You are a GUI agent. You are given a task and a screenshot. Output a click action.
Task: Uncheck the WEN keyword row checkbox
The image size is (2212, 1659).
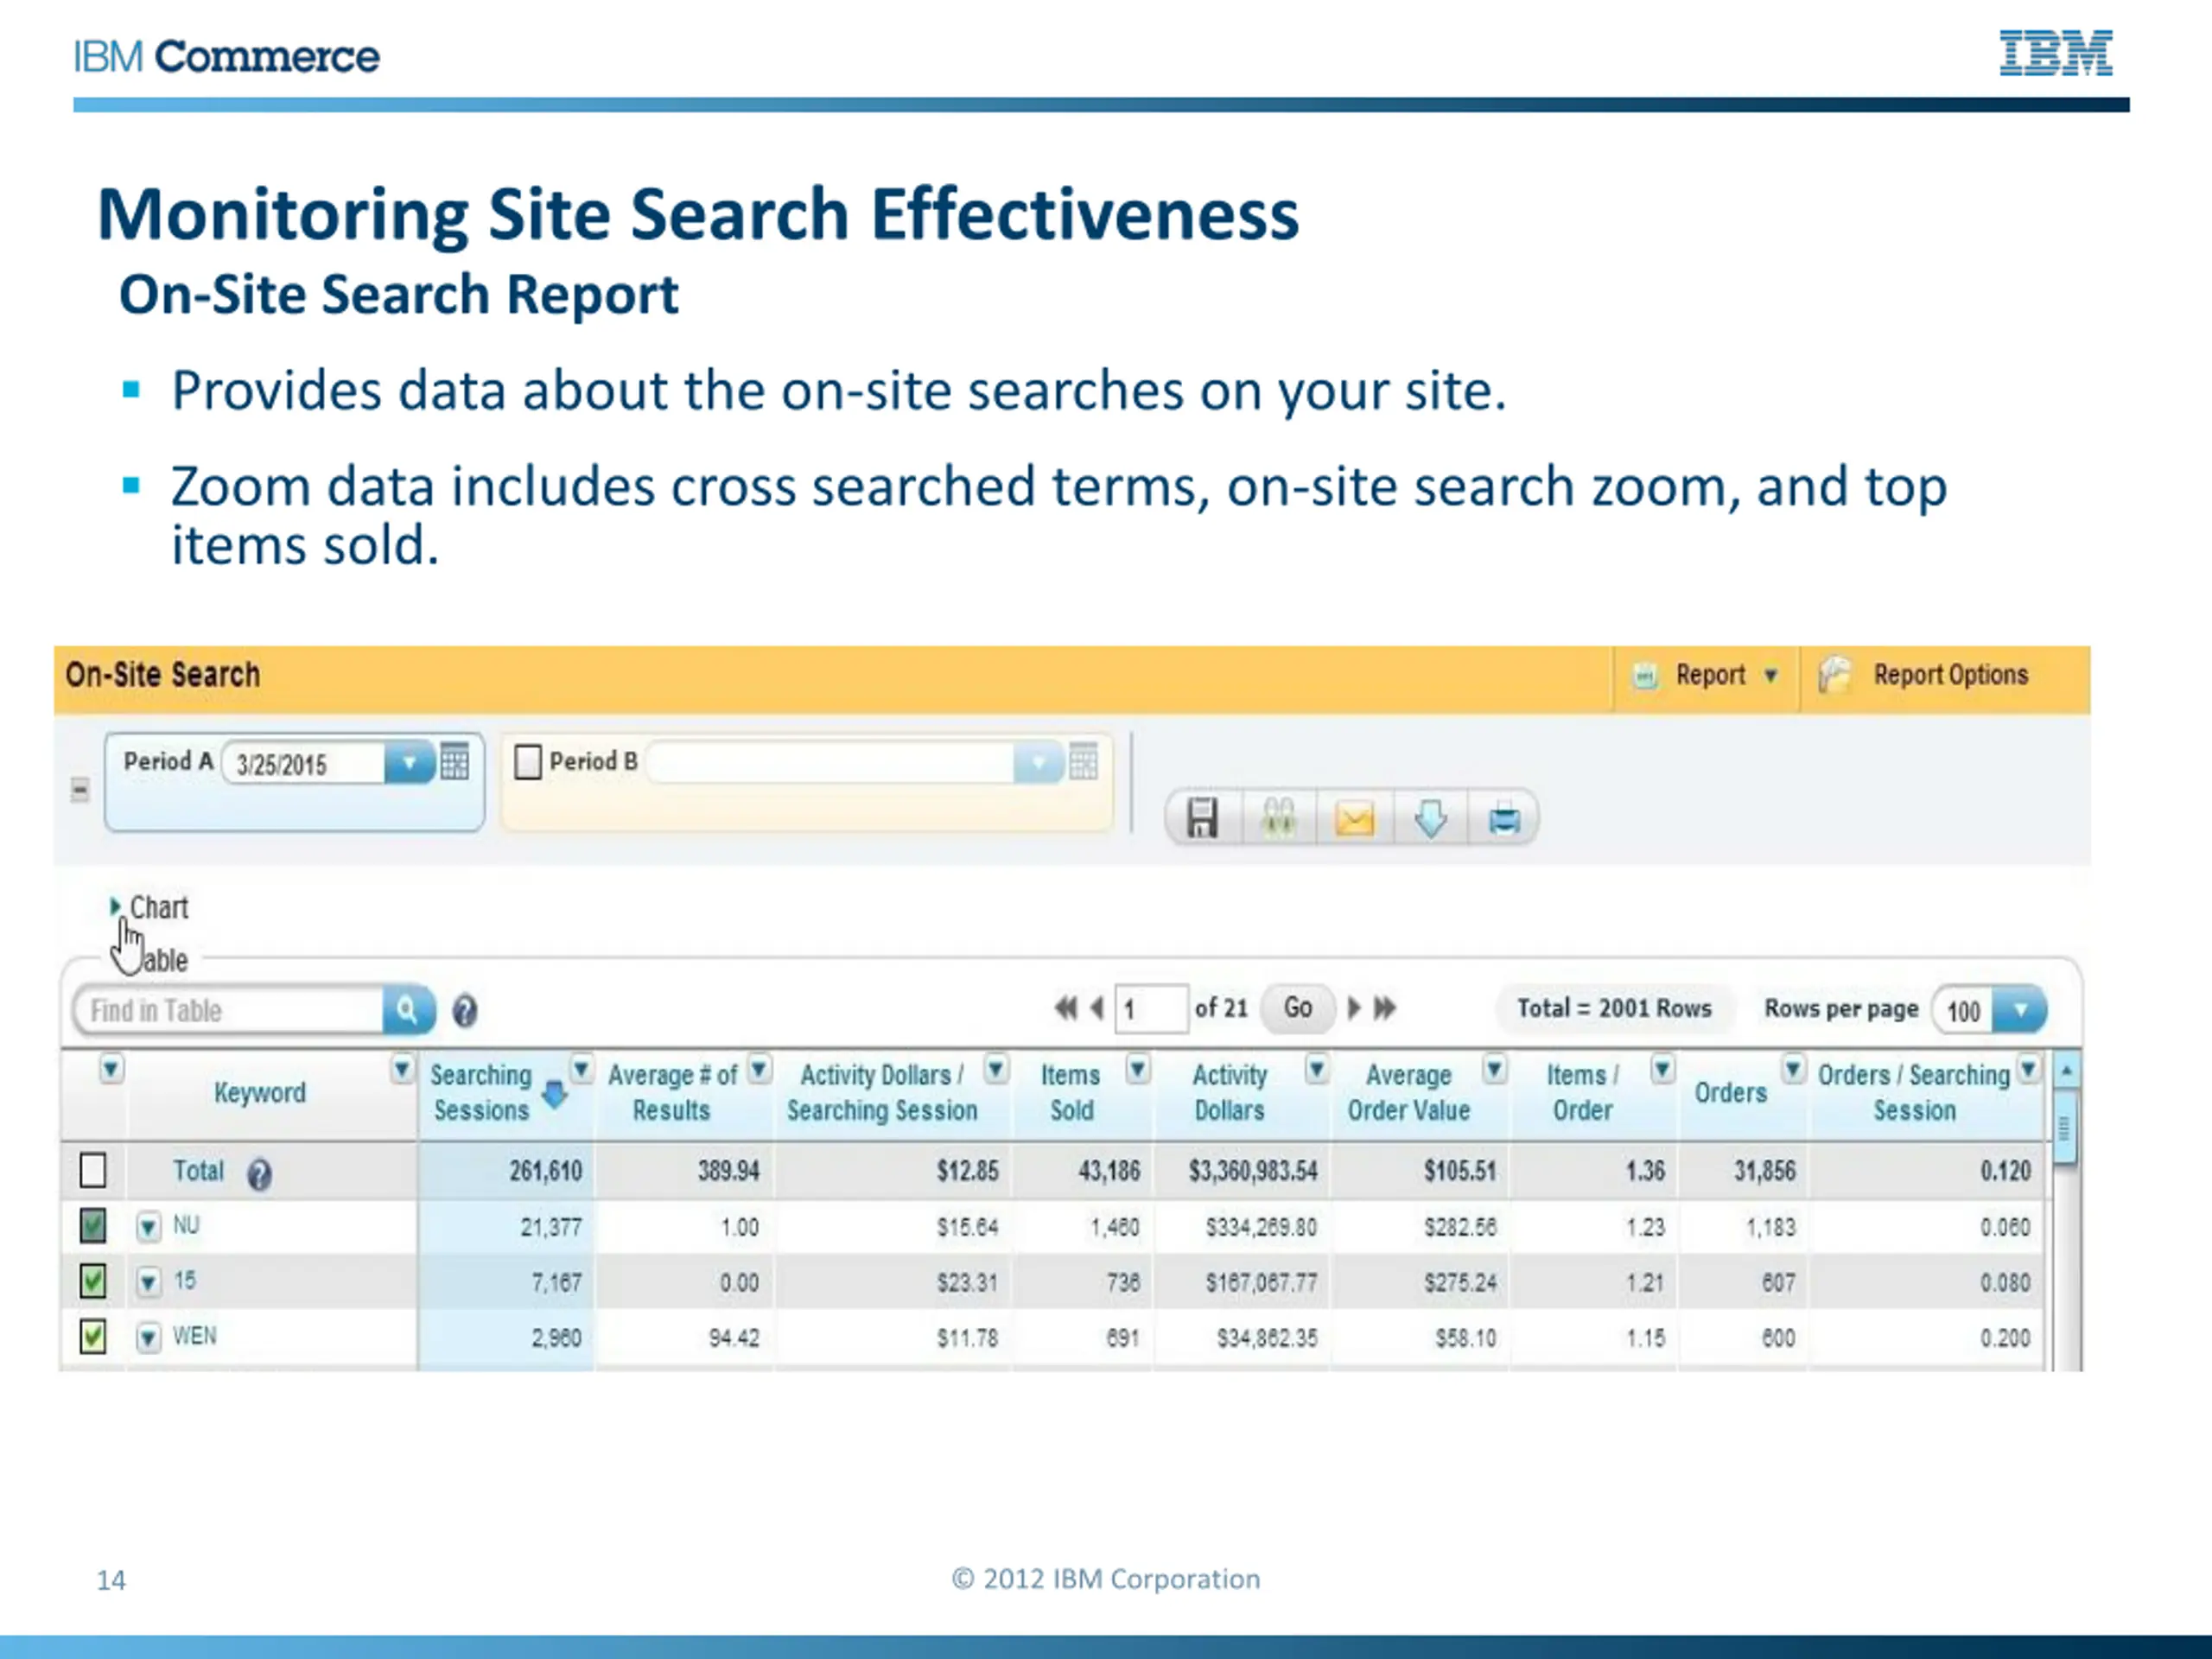[93, 1336]
